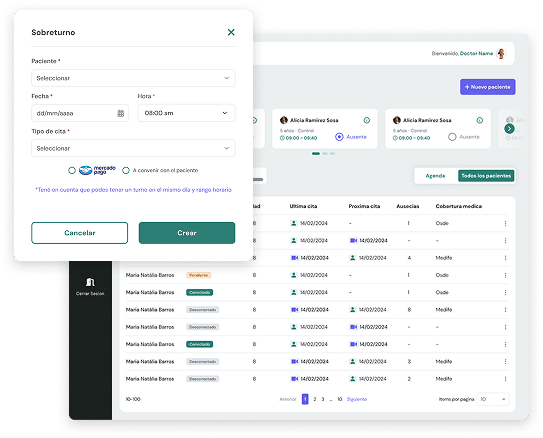The image size is (543, 438).
Task: Go to pagination page 1
Action: pos(305,399)
